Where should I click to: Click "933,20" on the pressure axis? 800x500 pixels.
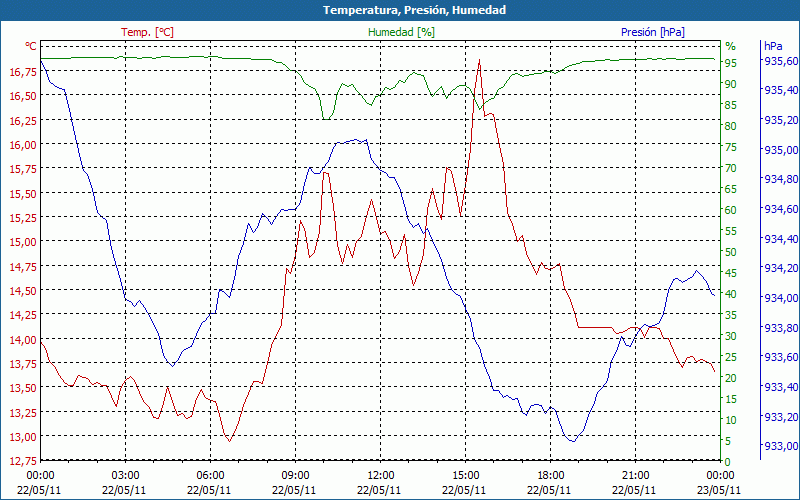coord(781,417)
